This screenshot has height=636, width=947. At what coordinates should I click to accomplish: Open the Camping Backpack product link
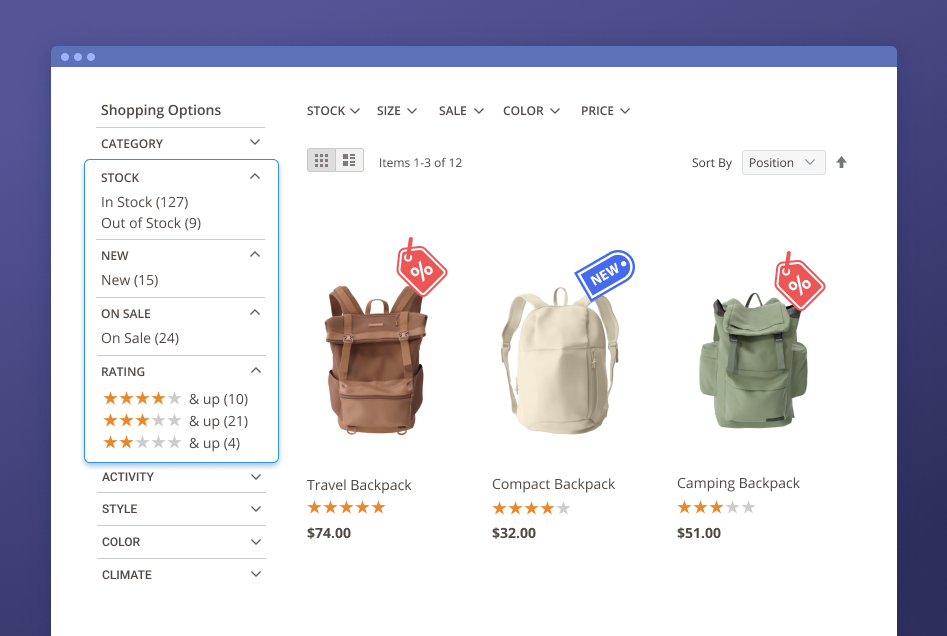pos(738,483)
